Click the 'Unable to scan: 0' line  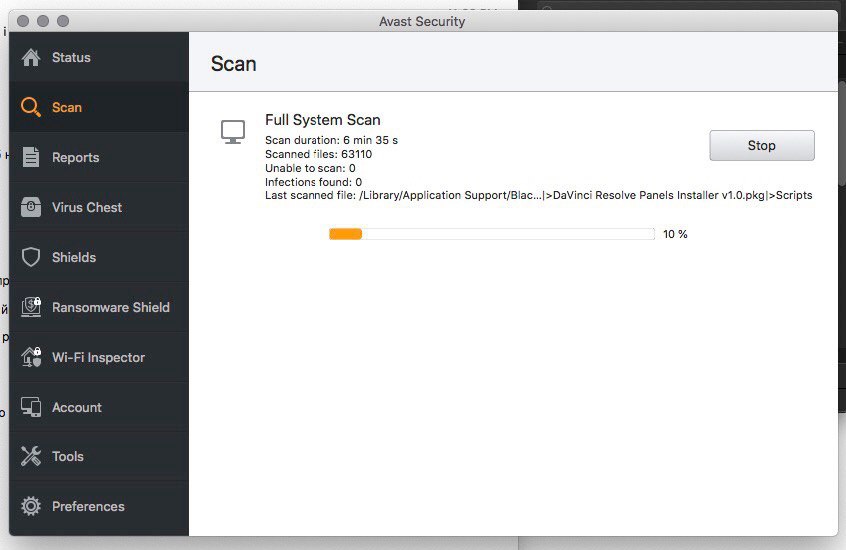point(310,168)
